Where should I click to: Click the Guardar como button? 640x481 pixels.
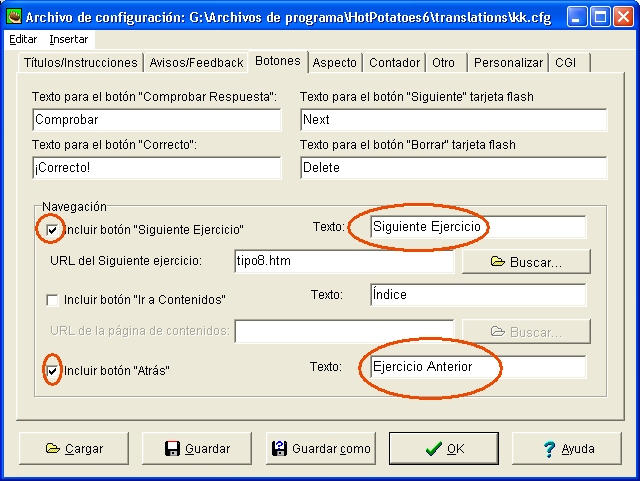point(319,449)
